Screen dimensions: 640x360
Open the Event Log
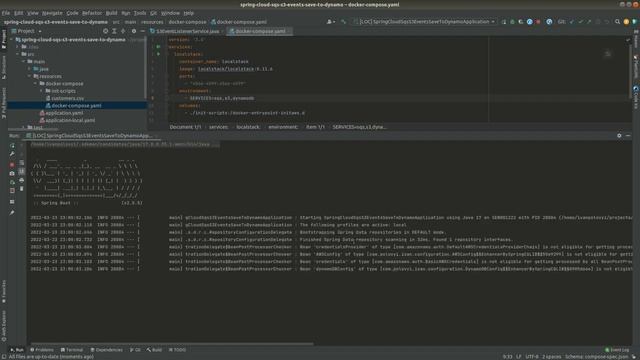pos(617,350)
